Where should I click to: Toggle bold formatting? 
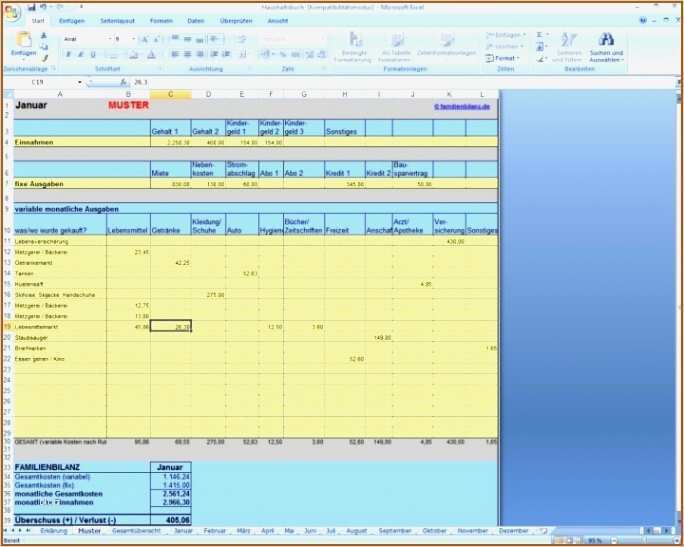[x=68, y=55]
